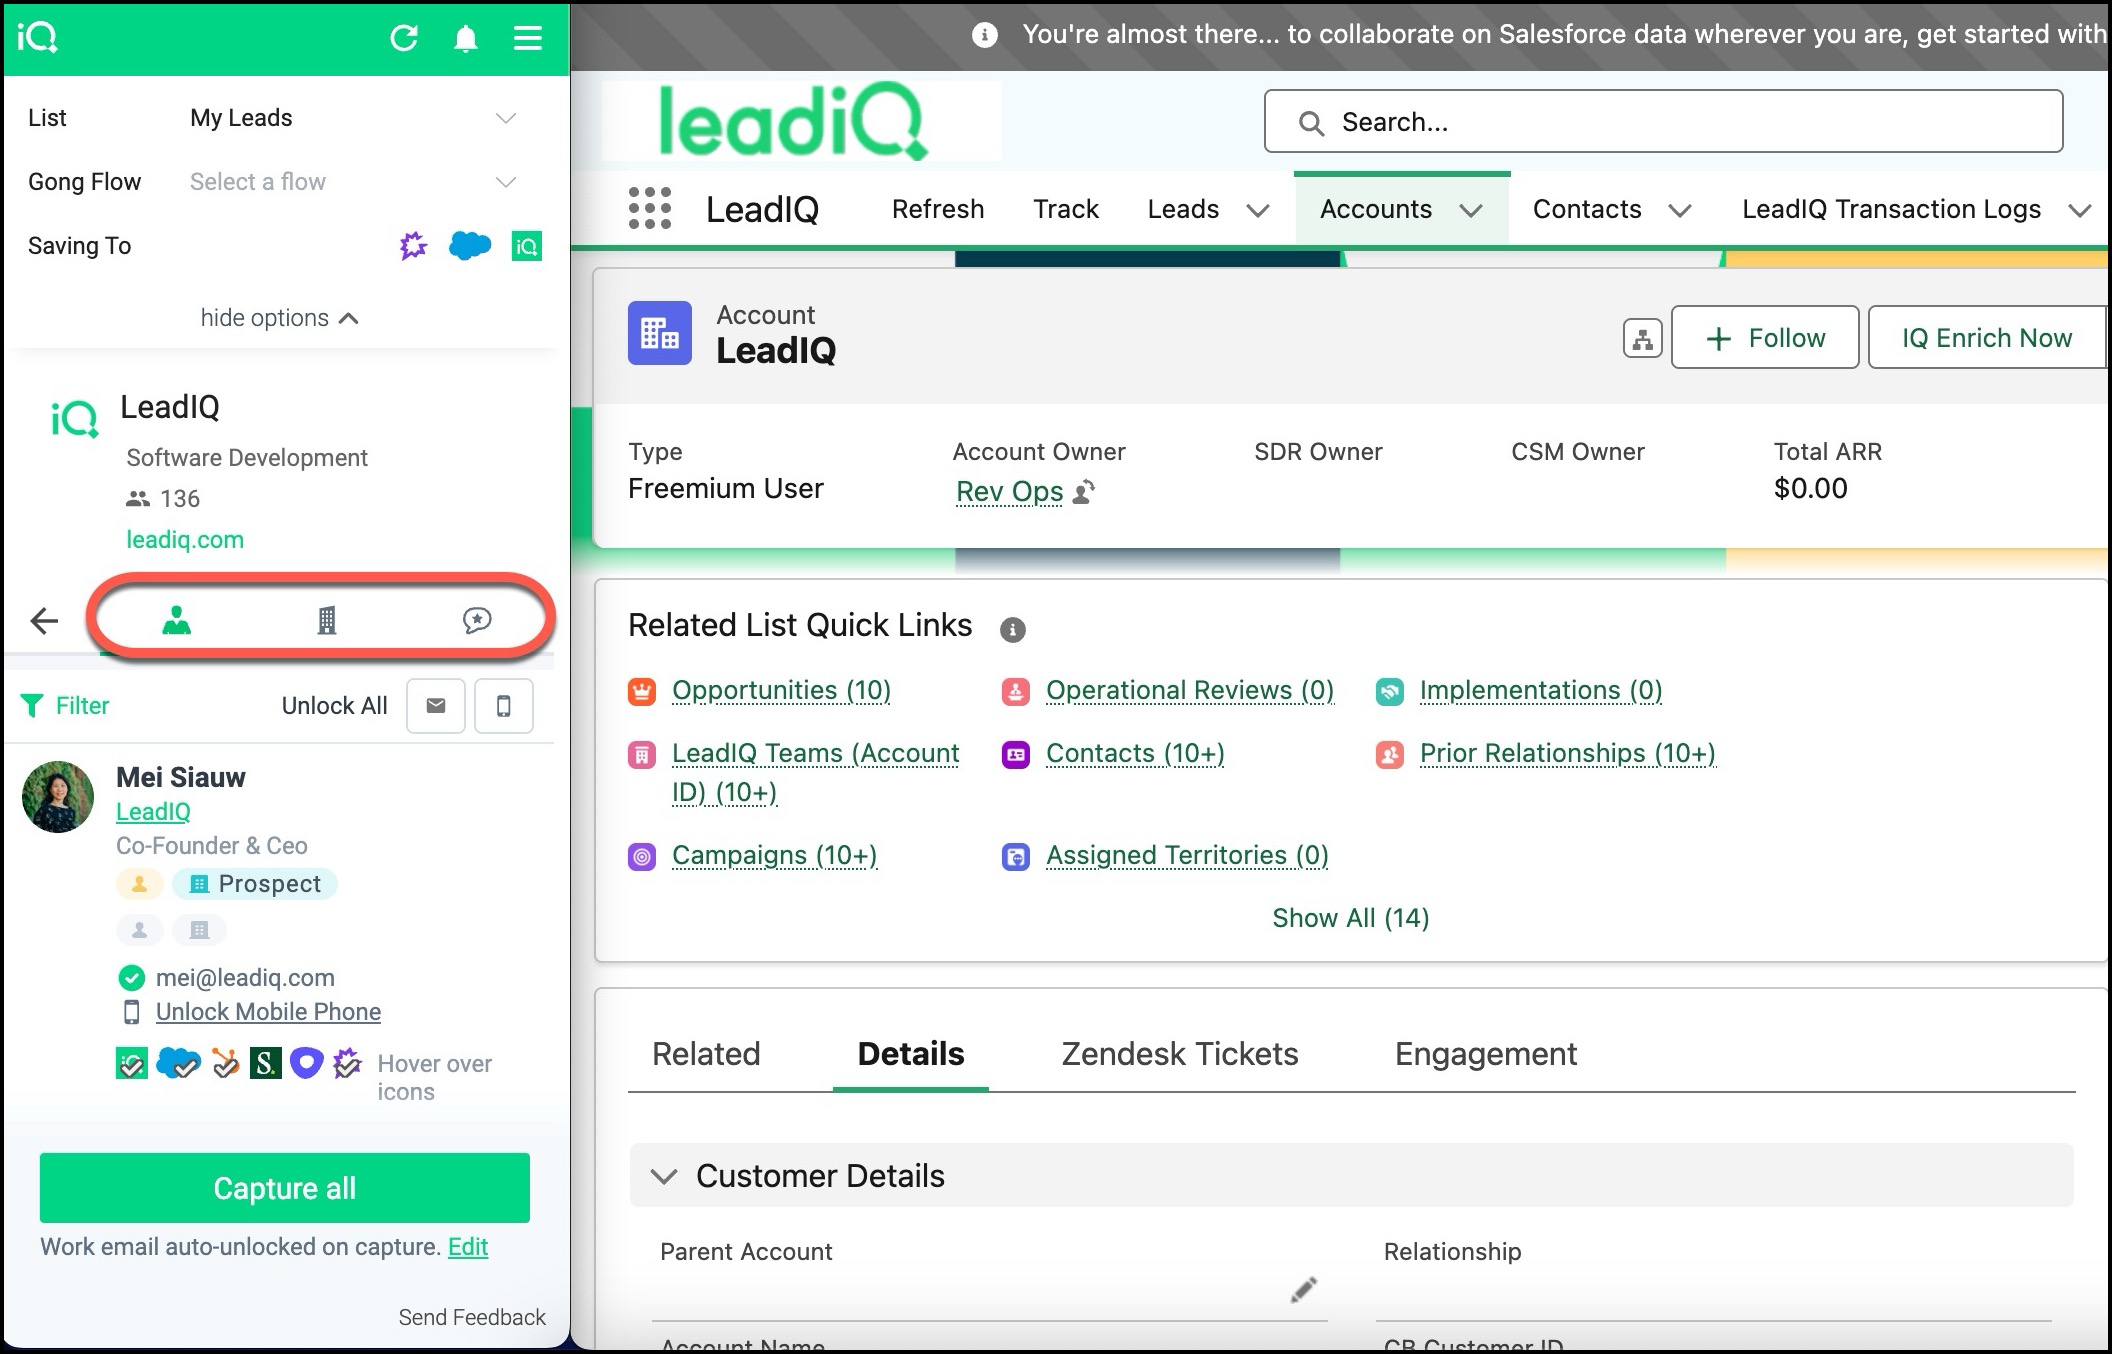Click the pencil edit icon for Parent Account

coord(1303,1290)
